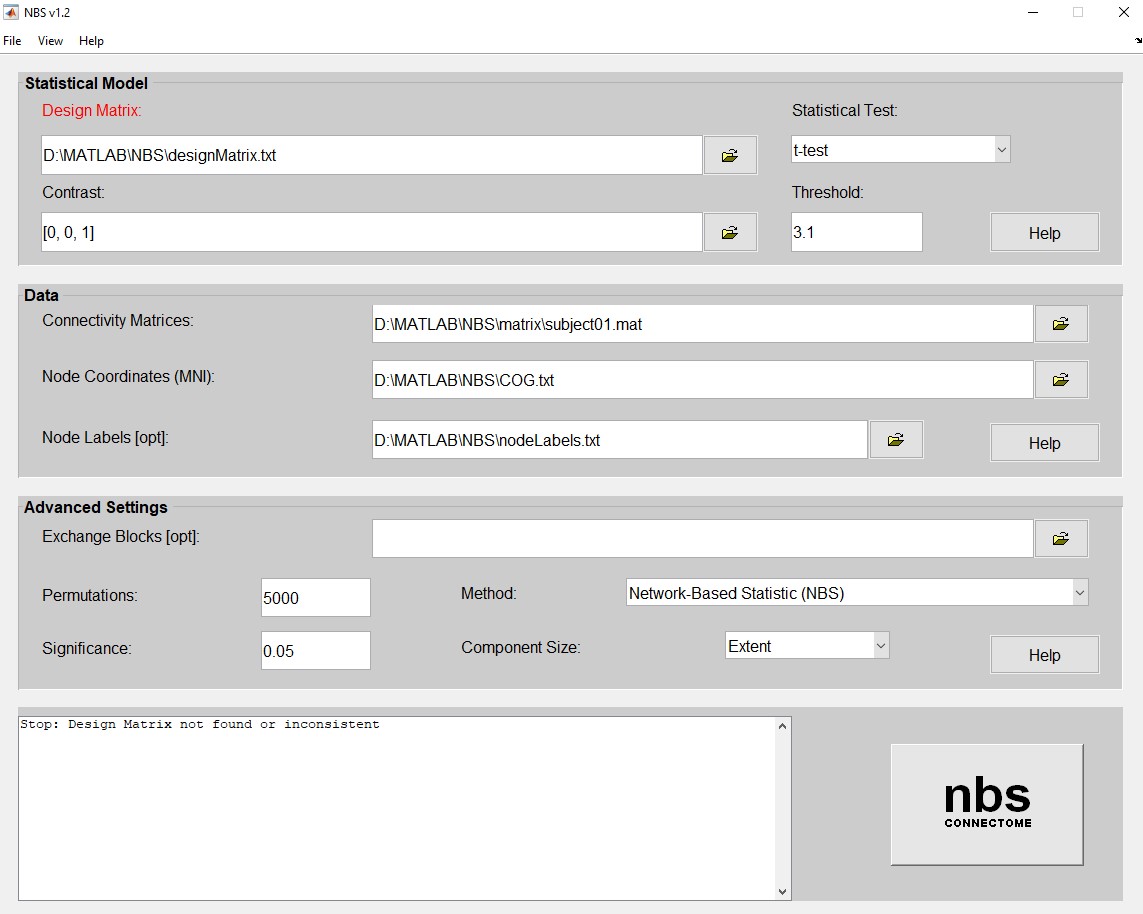Click Help in Statistical Model panel
The width and height of the screenshot is (1143, 914).
1044,233
